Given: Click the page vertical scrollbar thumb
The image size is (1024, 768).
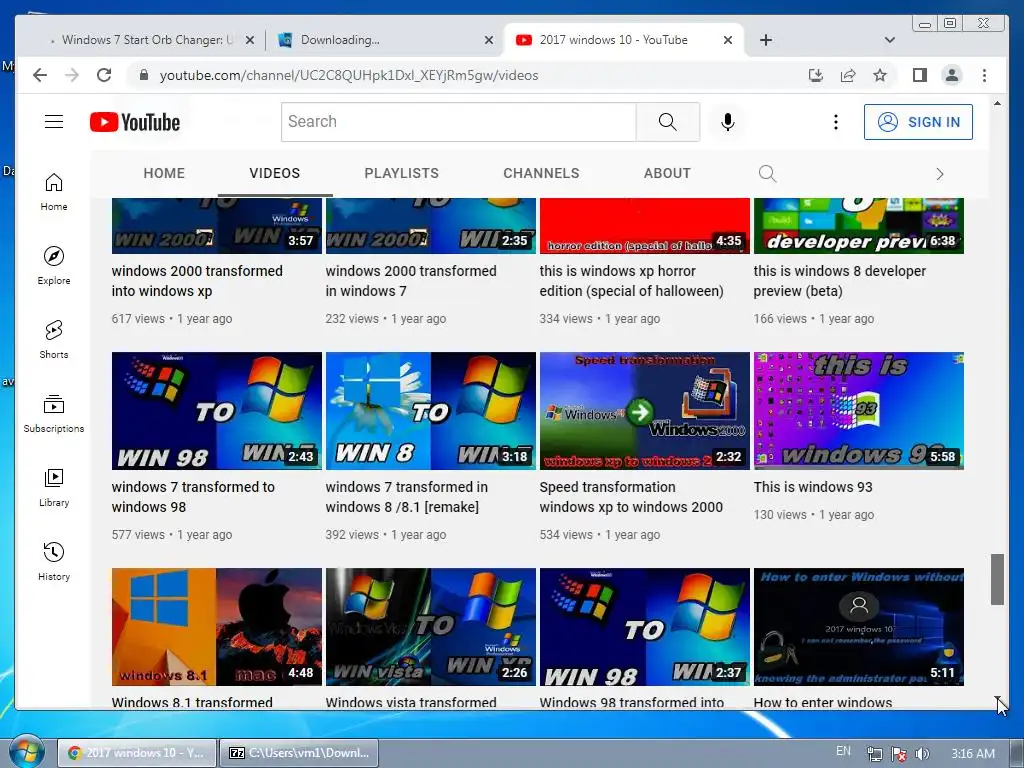Looking at the screenshot, I should point(997,579).
